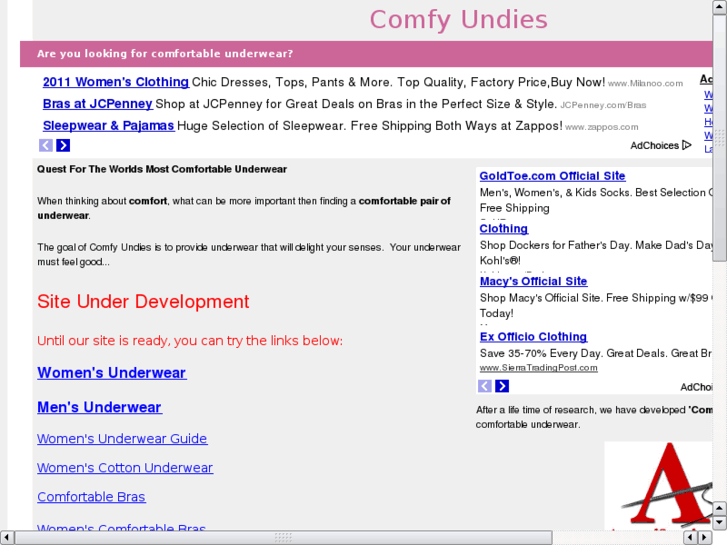727x545 pixels.
Task: Click the www.zappos.com ad URL text
Action: (601, 127)
